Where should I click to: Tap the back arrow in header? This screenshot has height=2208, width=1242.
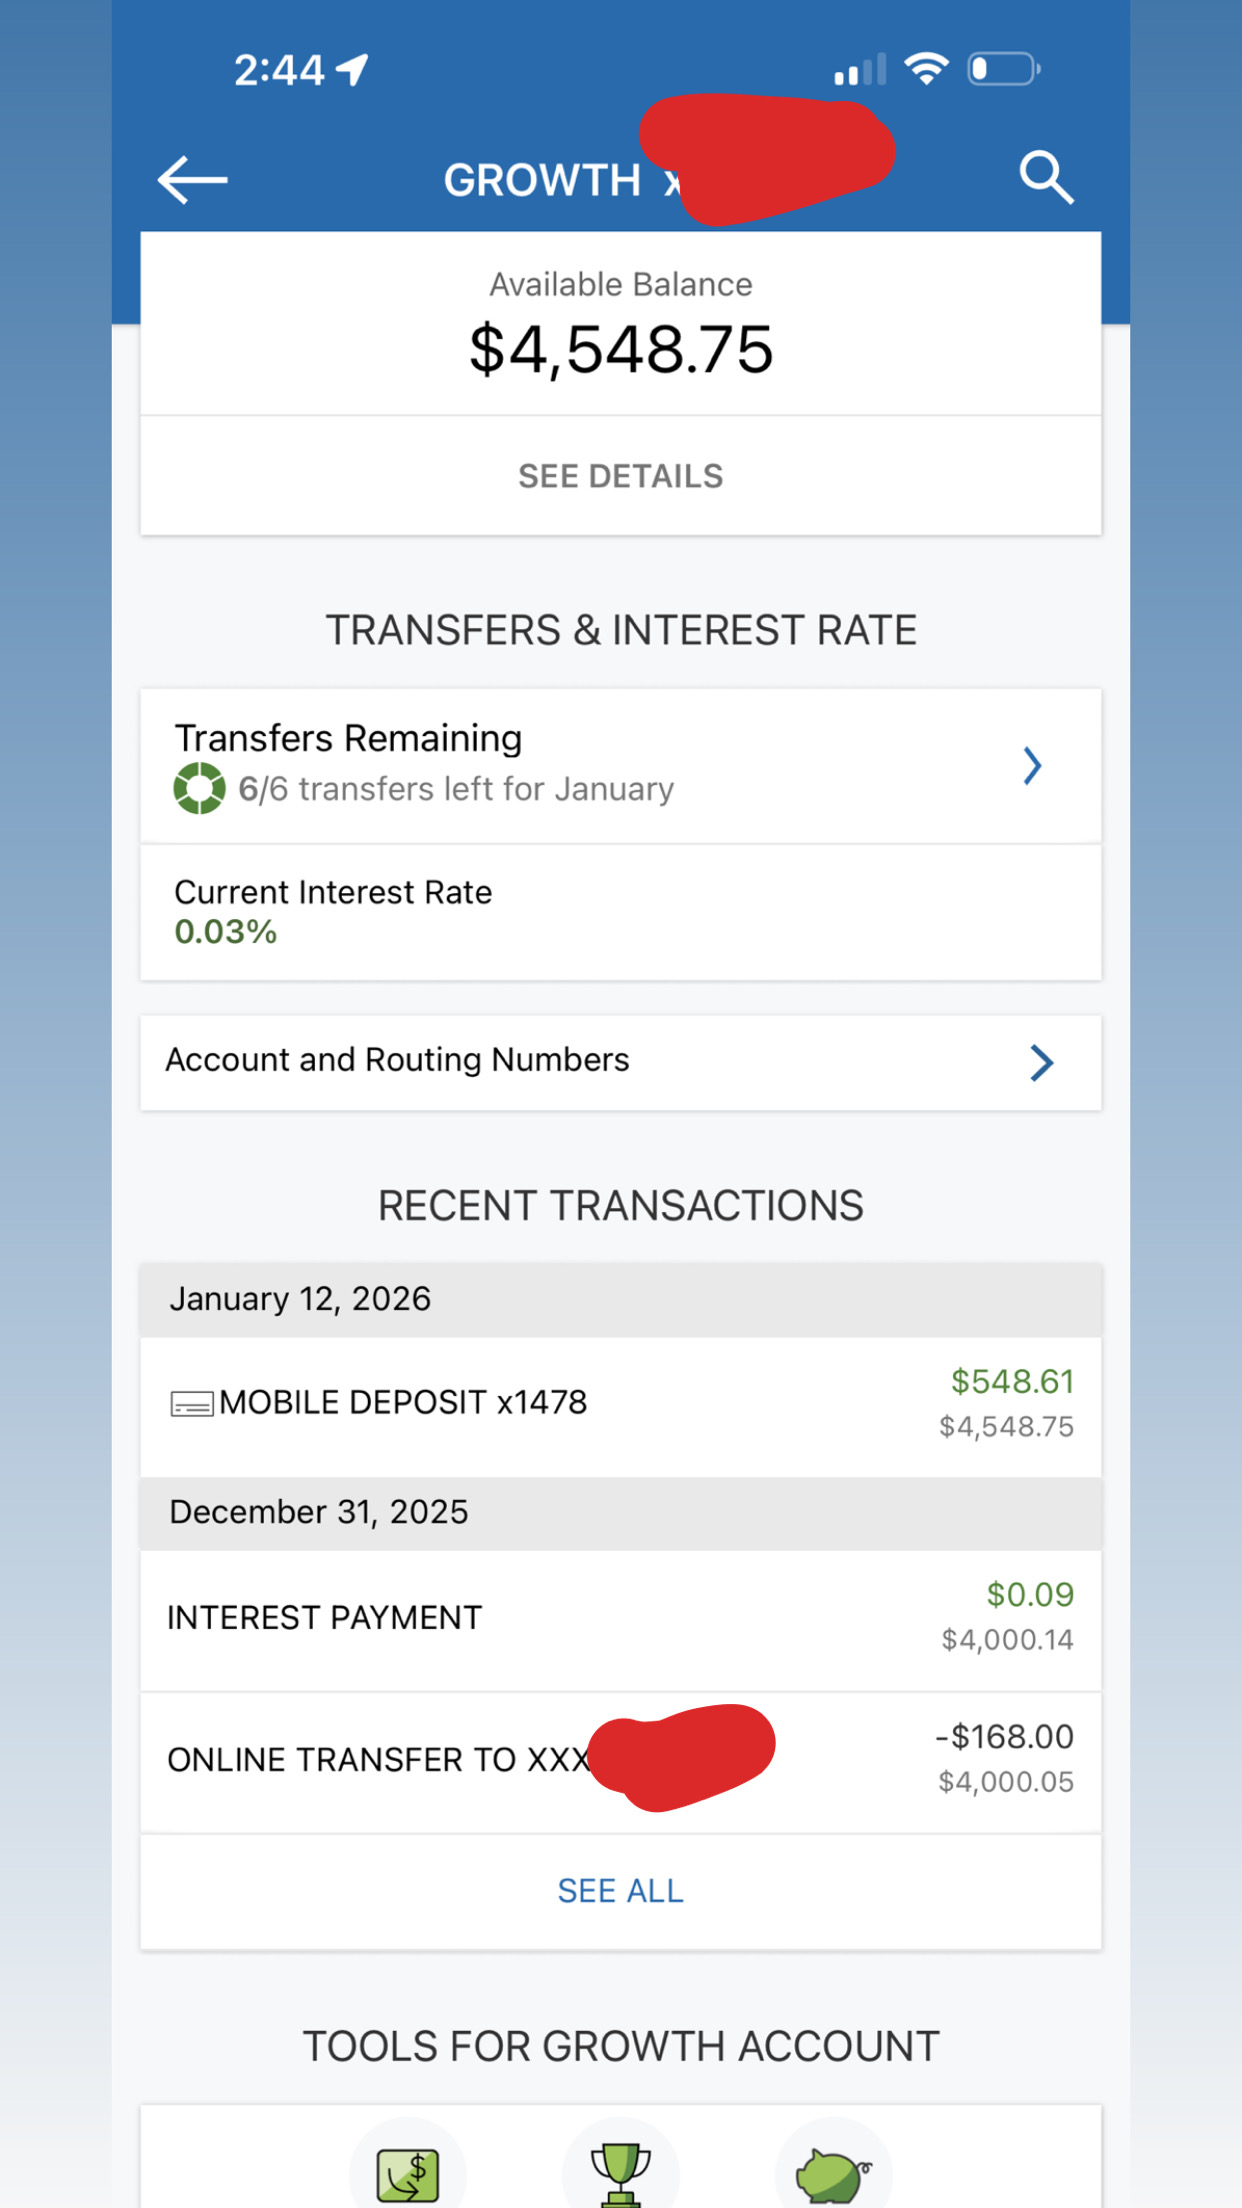click(x=193, y=180)
